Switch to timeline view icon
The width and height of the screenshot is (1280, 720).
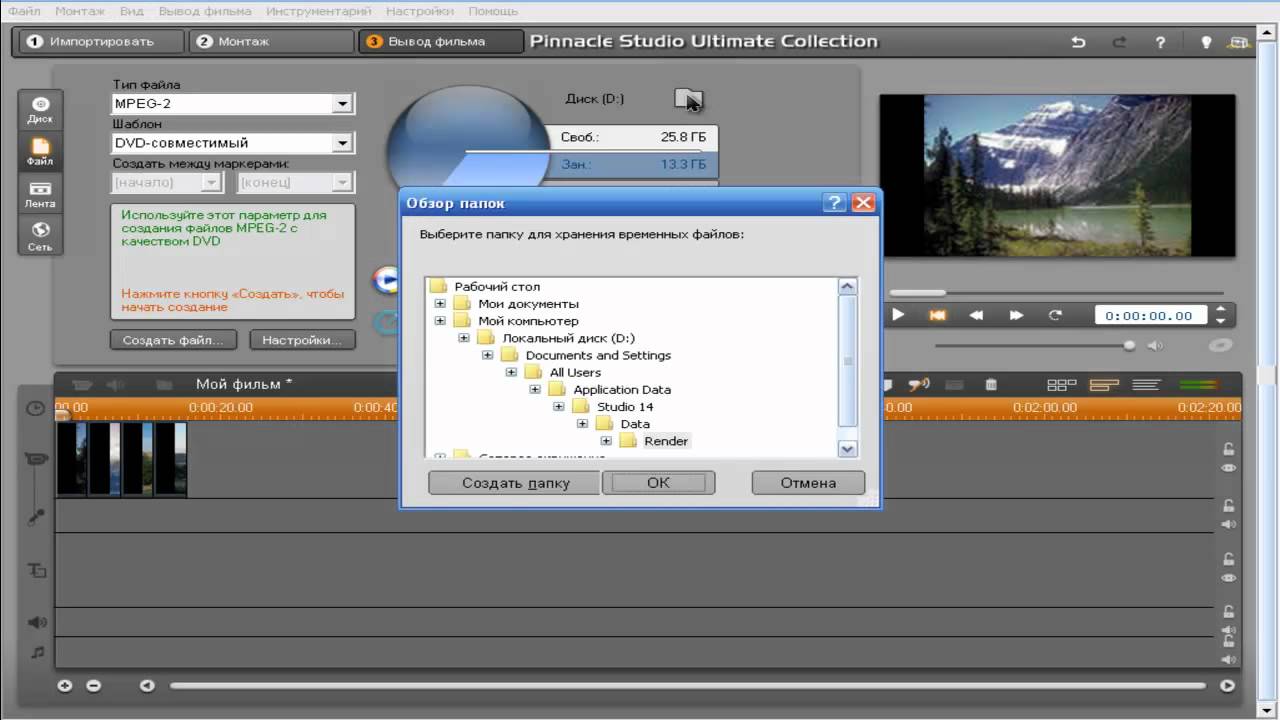tap(1103, 384)
